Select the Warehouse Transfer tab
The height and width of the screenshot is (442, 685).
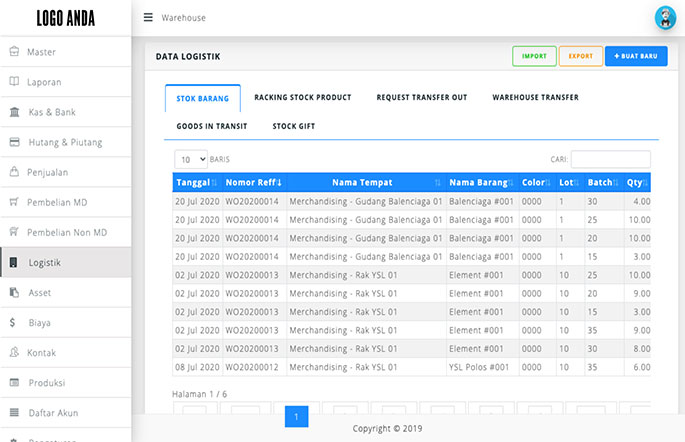click(535, 97)
